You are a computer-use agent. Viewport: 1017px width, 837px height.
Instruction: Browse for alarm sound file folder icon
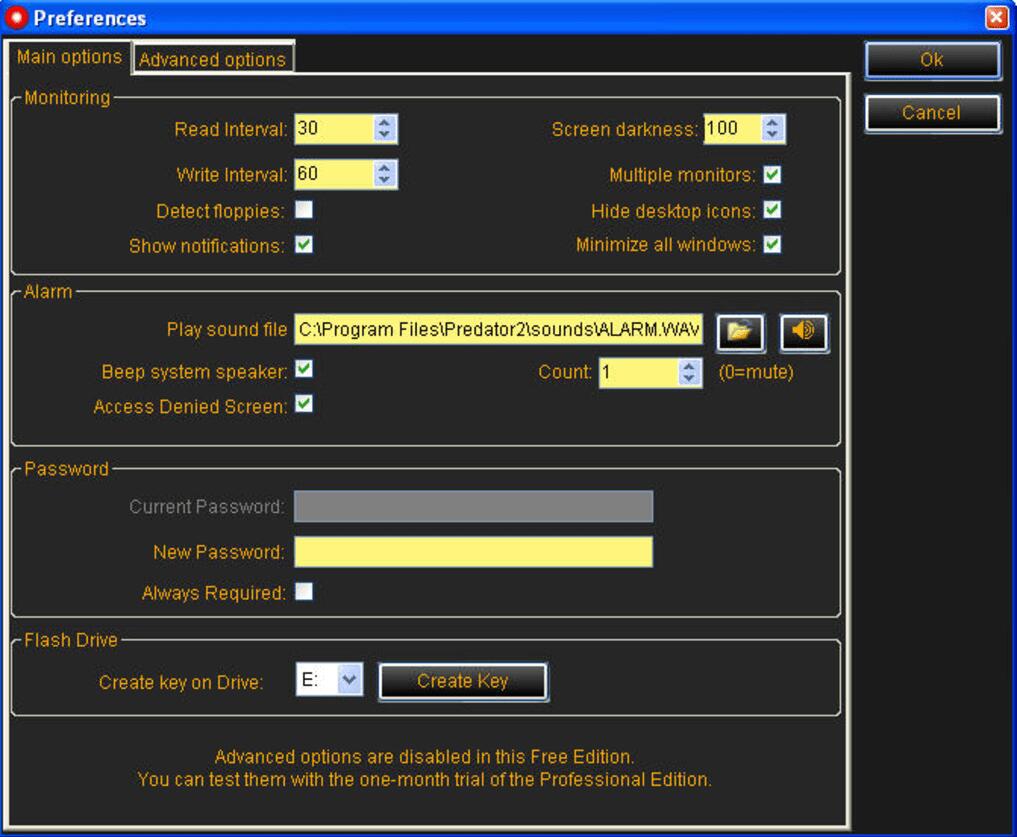pyautogui.click(x=740, y=333)
